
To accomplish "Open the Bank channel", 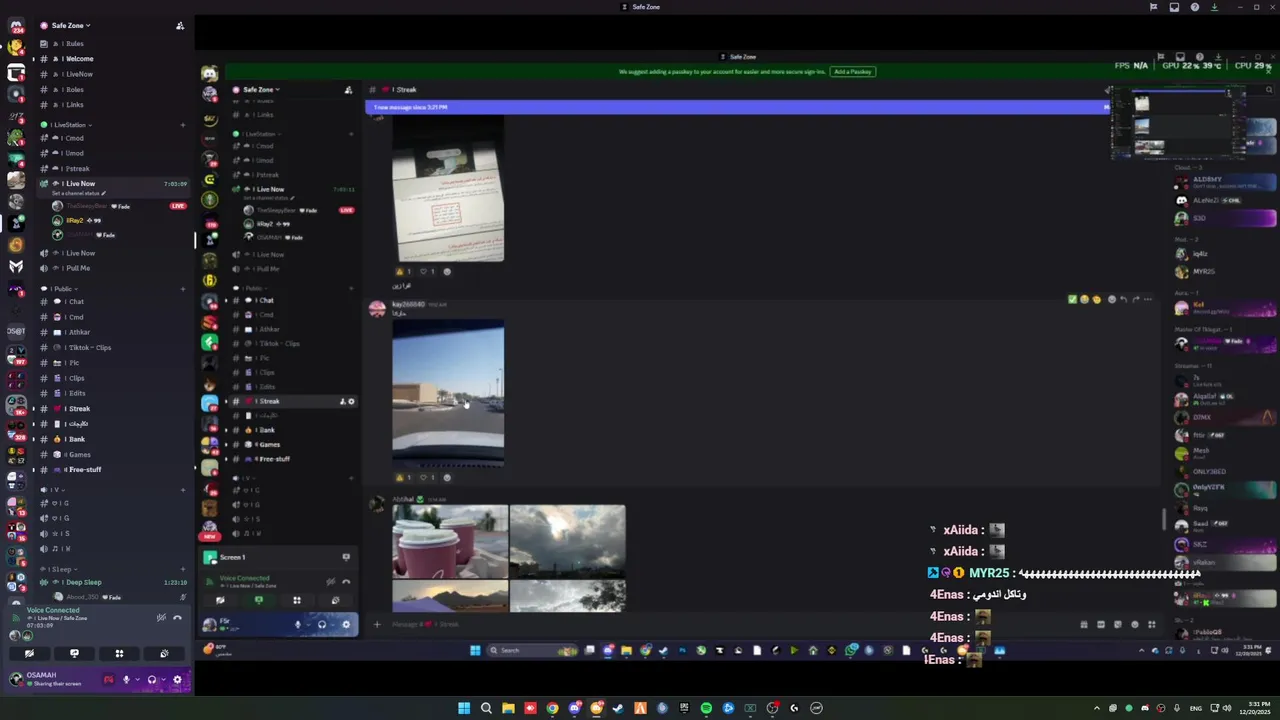I will tap(112, 439).
